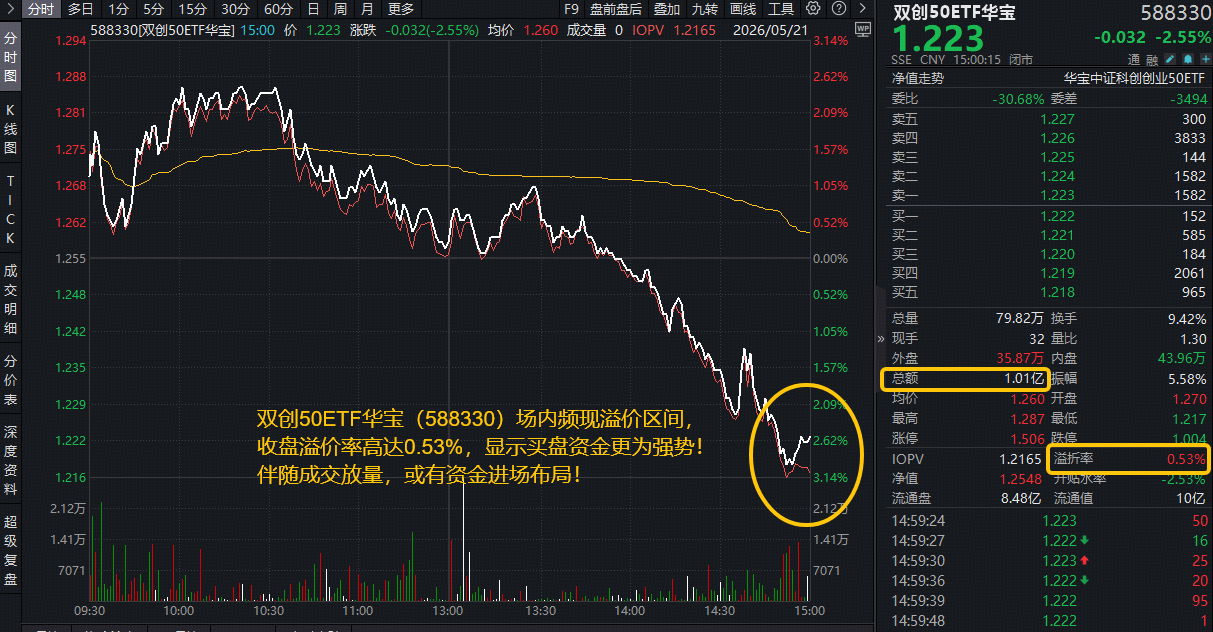
Task: Click the 卖五 ask row at 1.227
Action: click(1049, 119)
